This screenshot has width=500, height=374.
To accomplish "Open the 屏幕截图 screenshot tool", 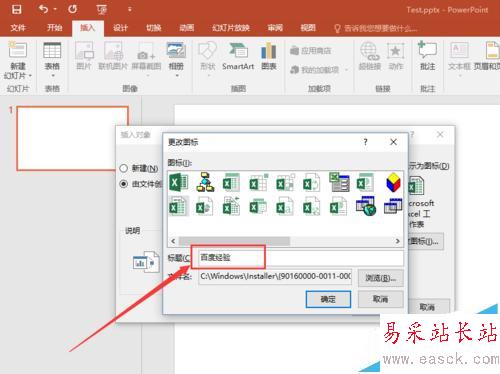I will click(146, 59).
